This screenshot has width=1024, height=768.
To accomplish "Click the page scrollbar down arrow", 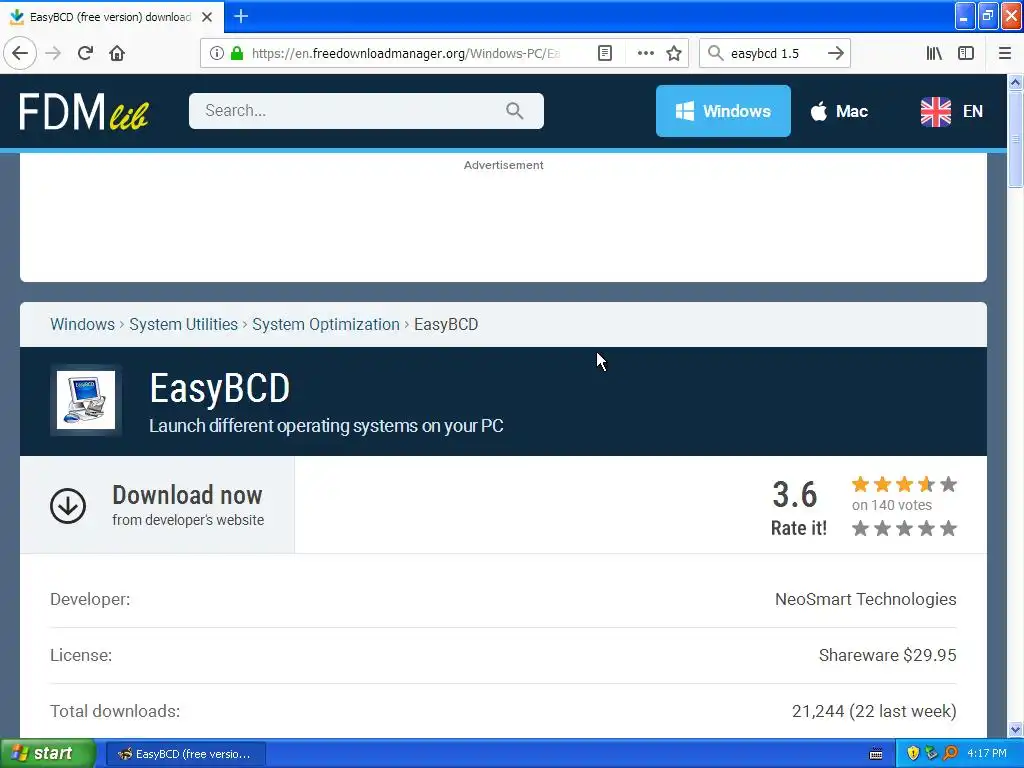I will (x=1015, y=729).
